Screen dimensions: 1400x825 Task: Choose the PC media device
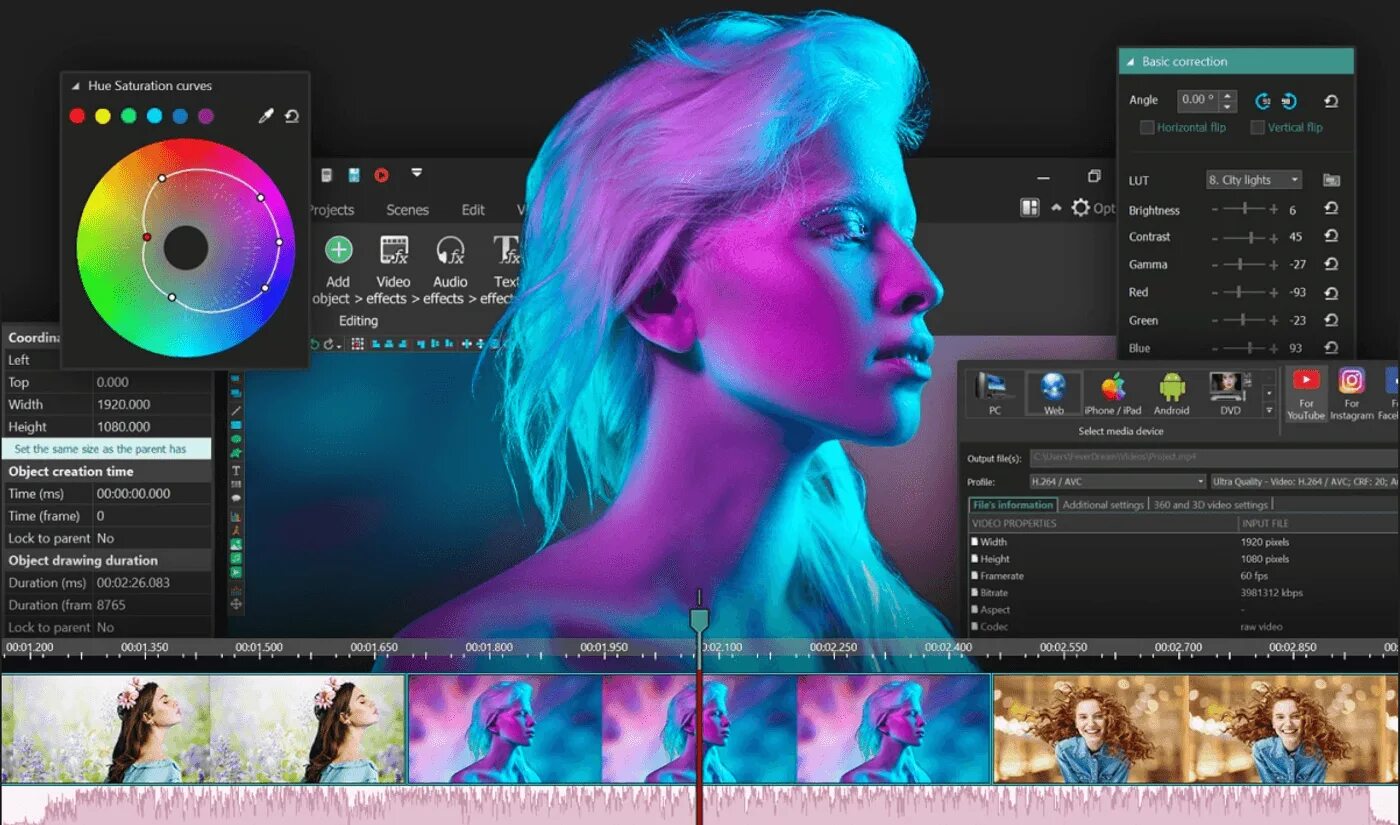click(x=995, y=393)
